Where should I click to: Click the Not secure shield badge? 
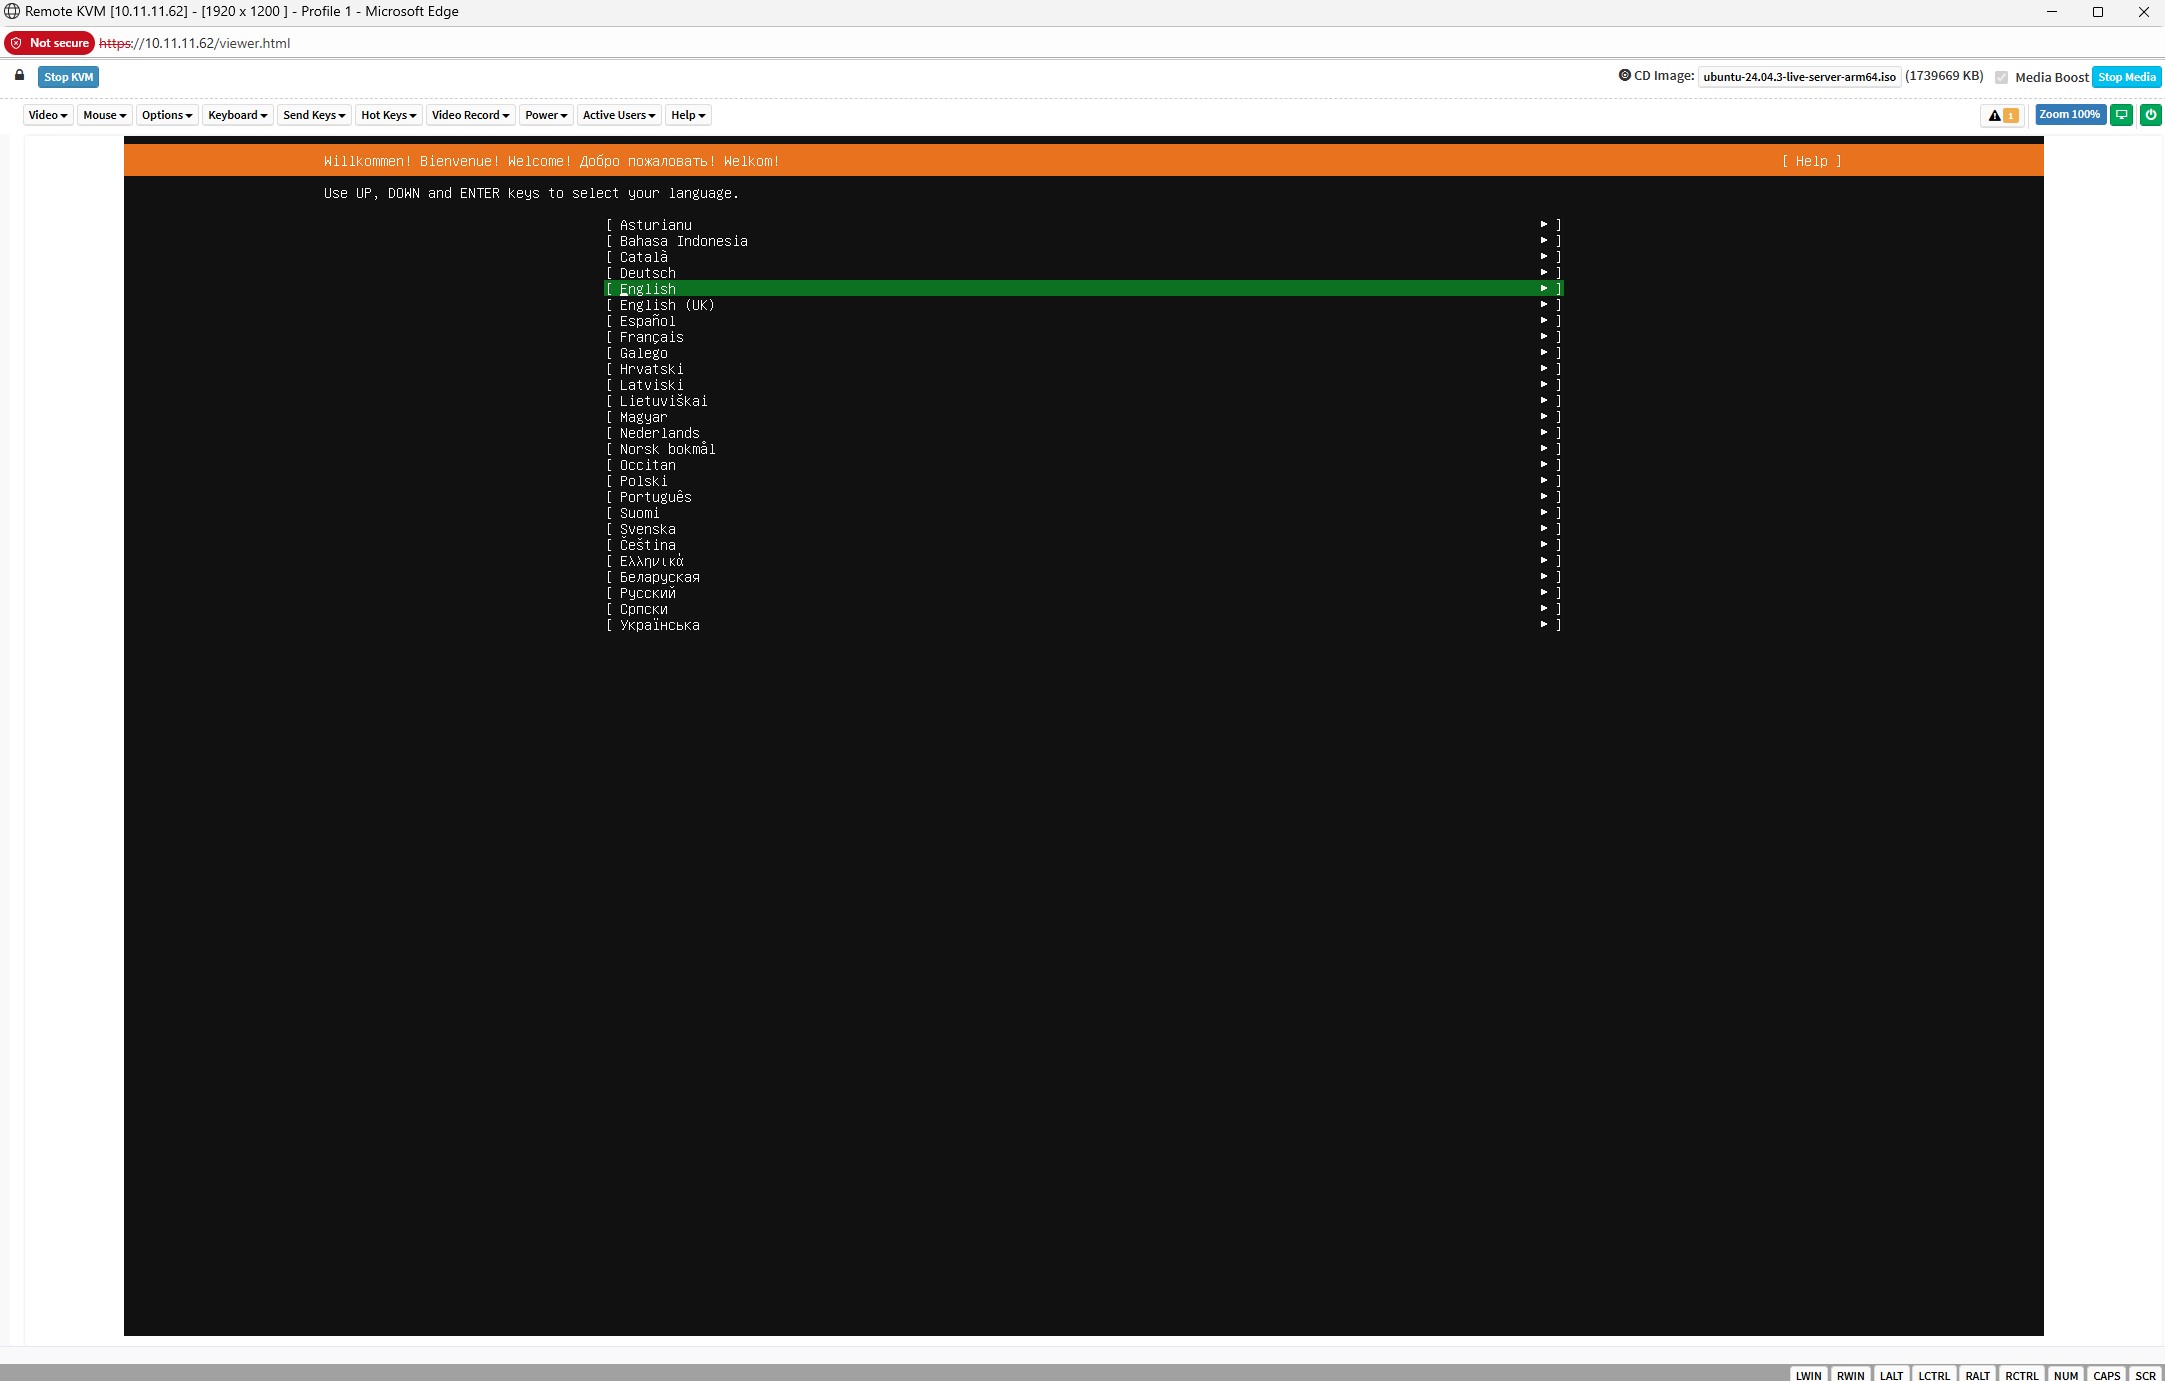[x=49, y=43]
